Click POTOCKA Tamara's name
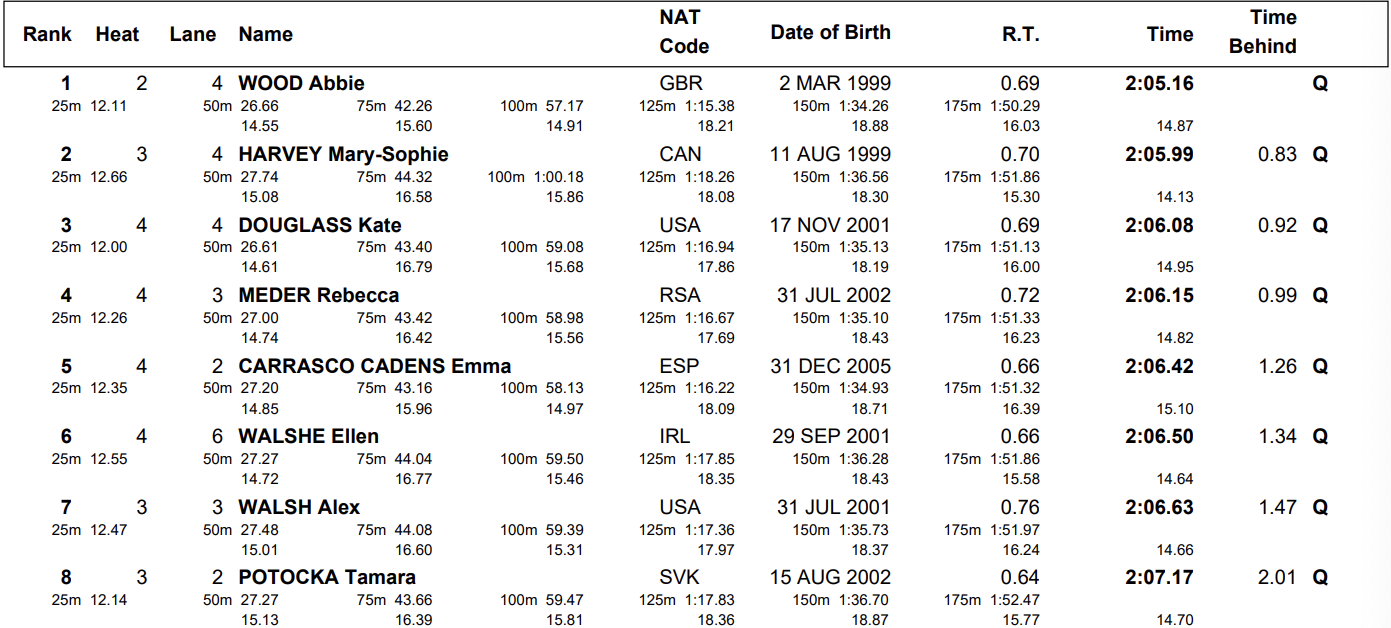 tap(327, 578)
